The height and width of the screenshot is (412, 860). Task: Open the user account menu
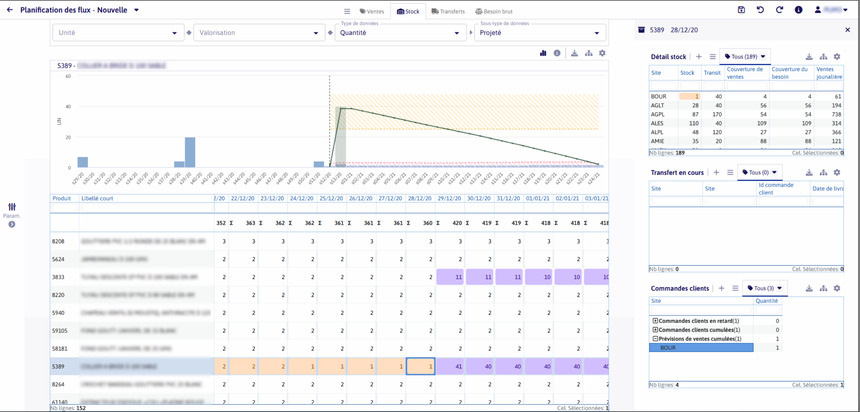(x=833, y=10)
